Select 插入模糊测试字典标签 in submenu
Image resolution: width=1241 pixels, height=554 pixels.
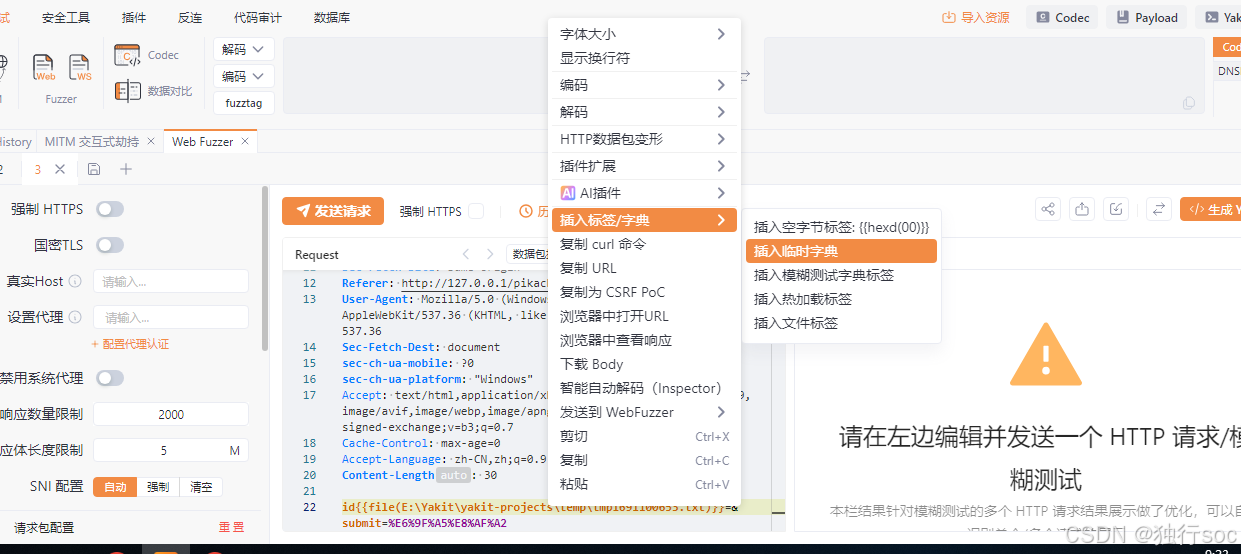tap(841, 275)
